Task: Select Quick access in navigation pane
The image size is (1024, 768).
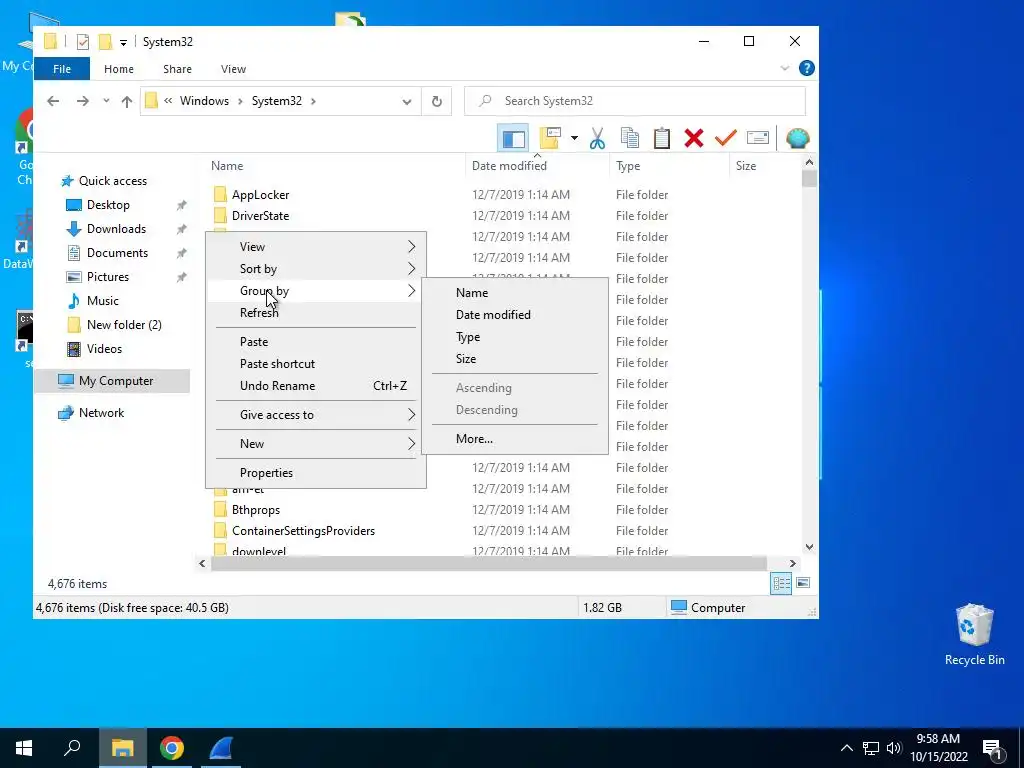Action: point(112,181)
